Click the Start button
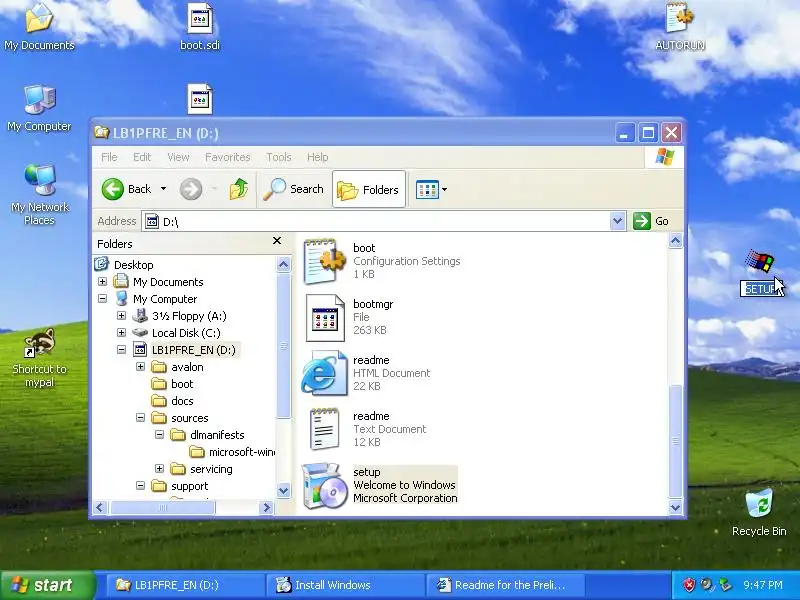 47,585
